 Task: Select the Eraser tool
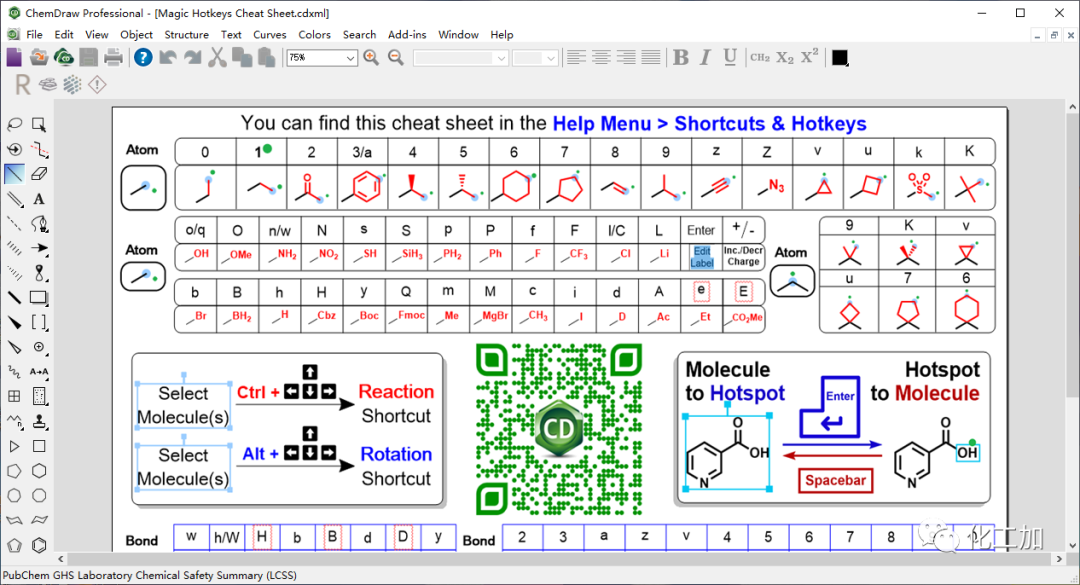[39, 174]
